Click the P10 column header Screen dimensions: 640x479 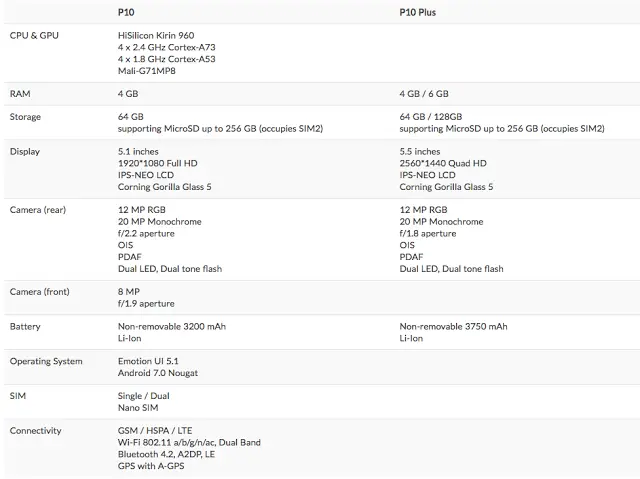click(x=126, y=12)
